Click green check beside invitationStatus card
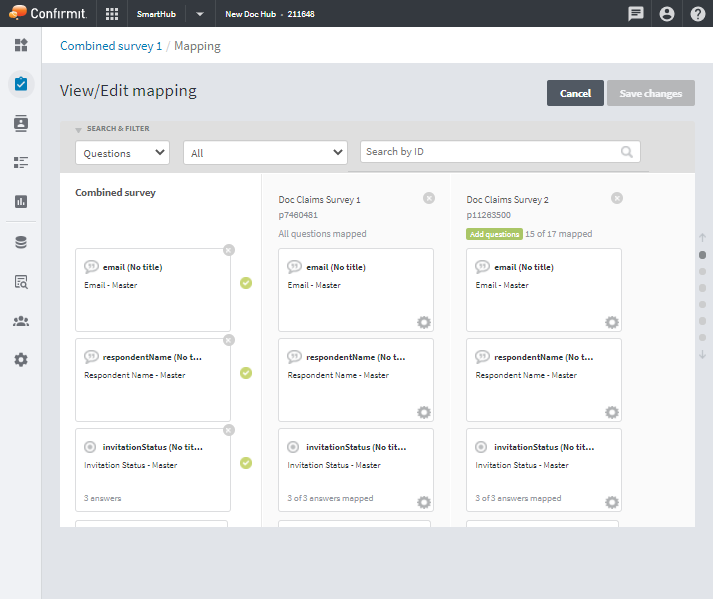 coord(246,463)
